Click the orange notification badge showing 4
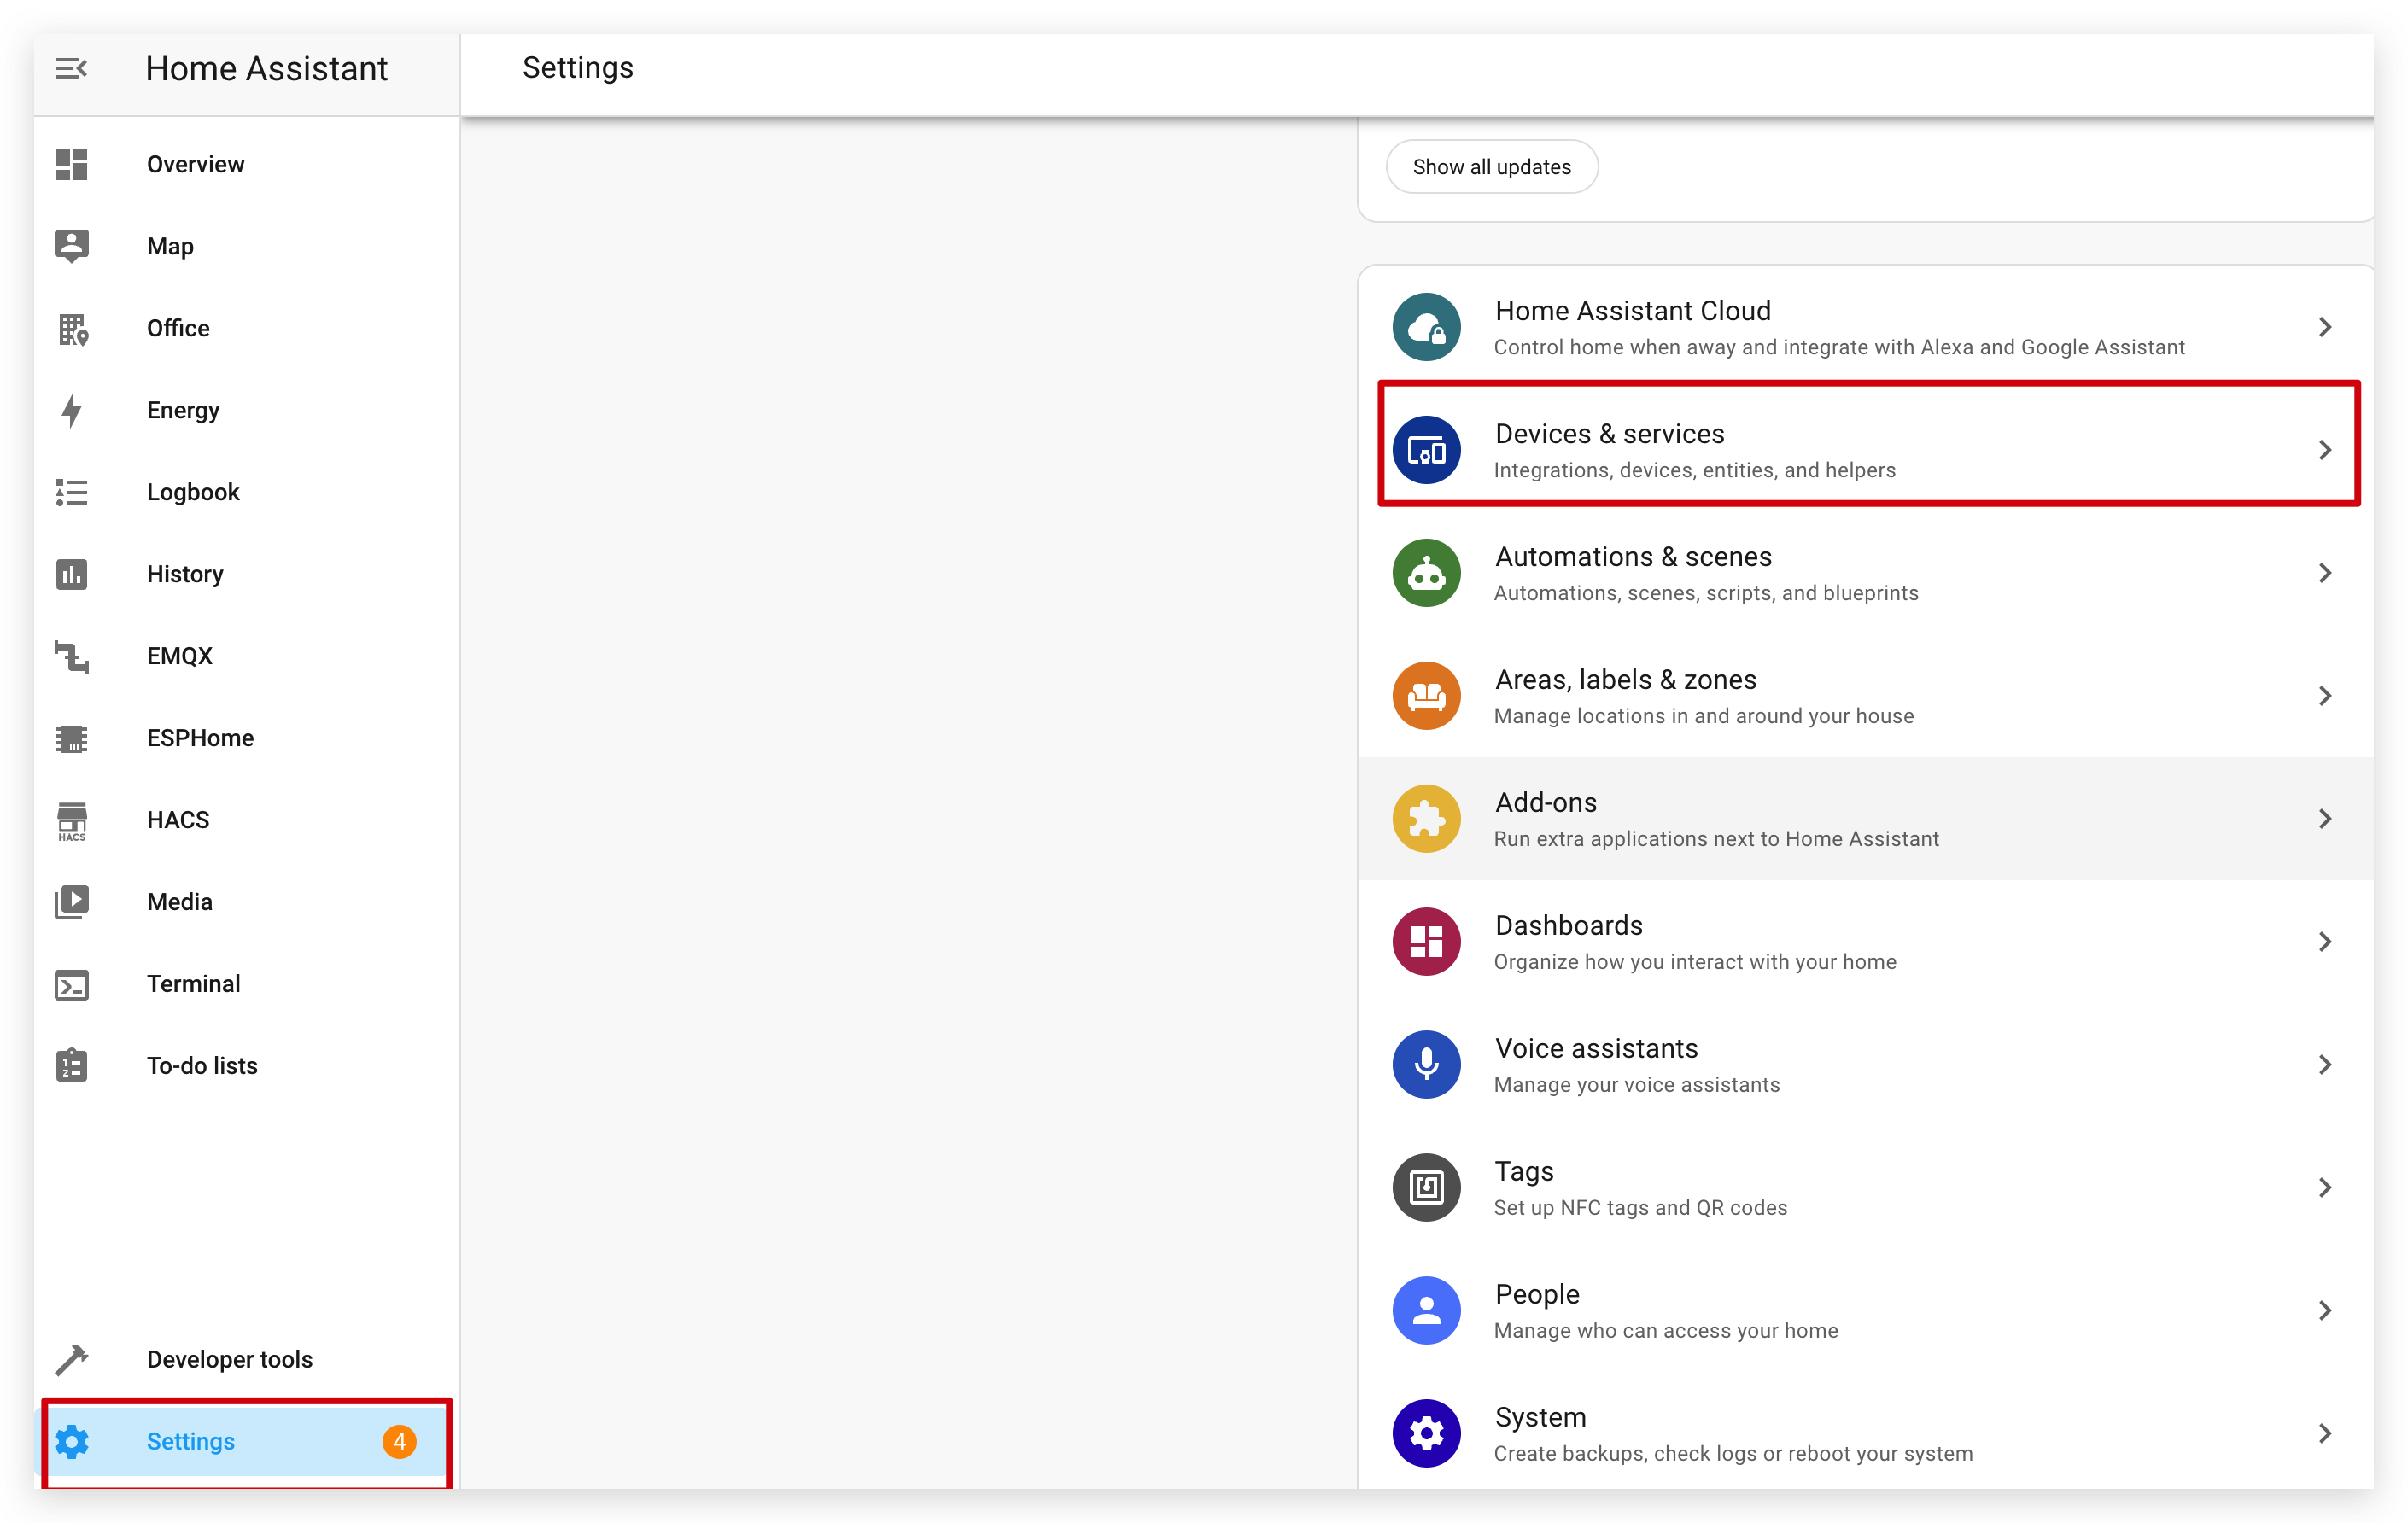Image resolution: width=2408 pixels, height=1523 pixels. pyautogui.click(x=399, y=1441)
